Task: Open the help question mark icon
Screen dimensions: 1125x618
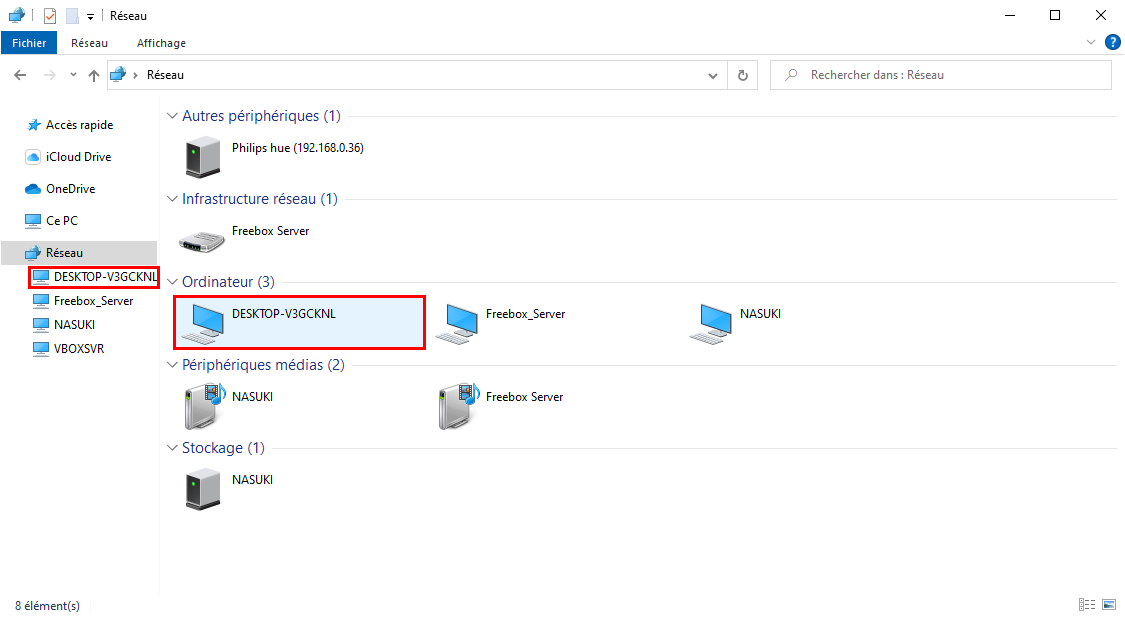Action: (x=1113, y=42)
